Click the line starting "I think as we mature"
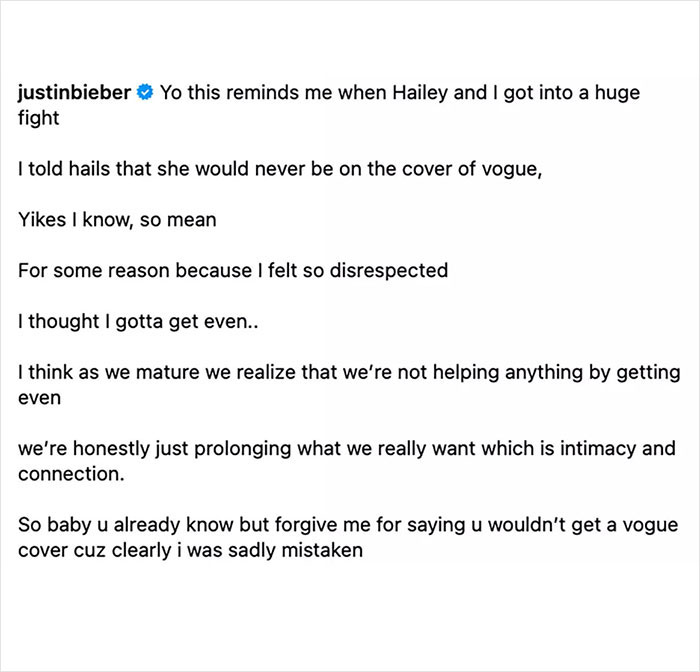This screenshot has width=700, height=672. pyautogui.click(x=348, y=372)
